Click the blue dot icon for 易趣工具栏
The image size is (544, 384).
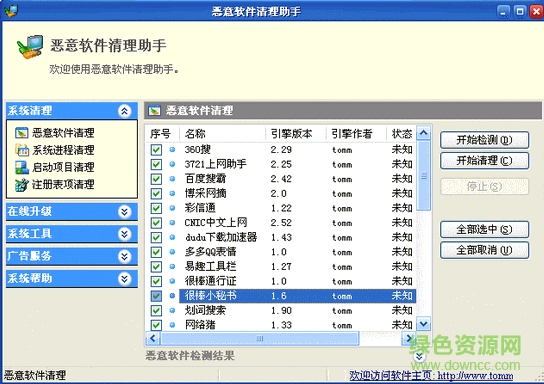point(172,266)
